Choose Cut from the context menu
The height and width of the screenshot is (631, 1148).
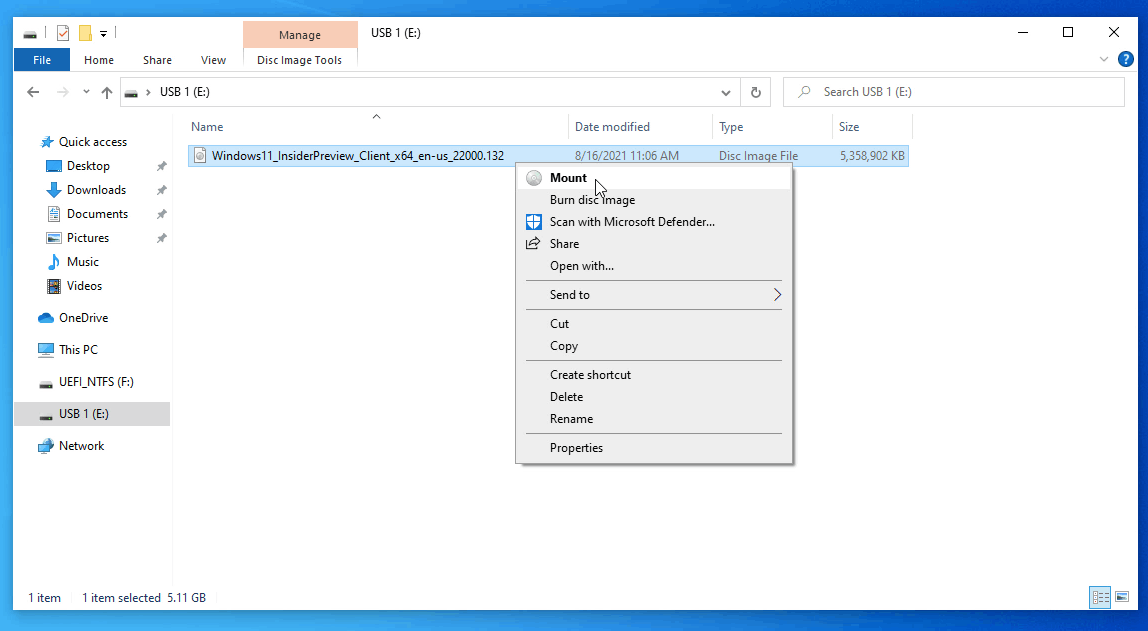[x=654, y=324]
